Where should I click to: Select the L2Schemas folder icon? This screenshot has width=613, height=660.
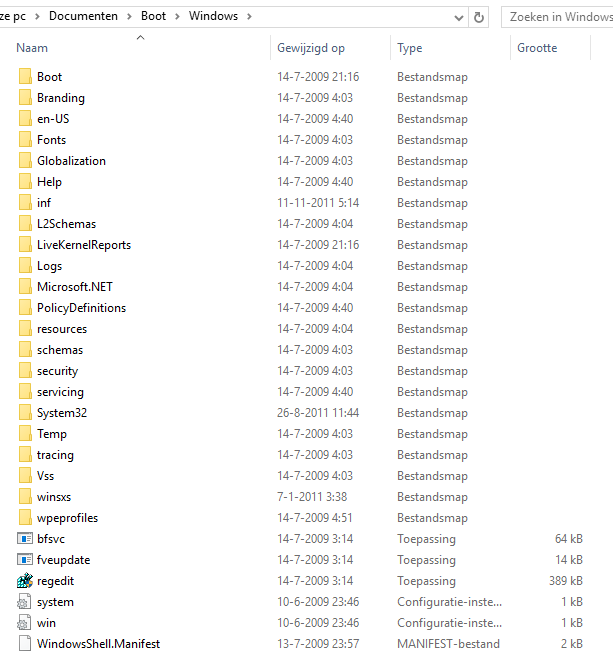(25, 224)
